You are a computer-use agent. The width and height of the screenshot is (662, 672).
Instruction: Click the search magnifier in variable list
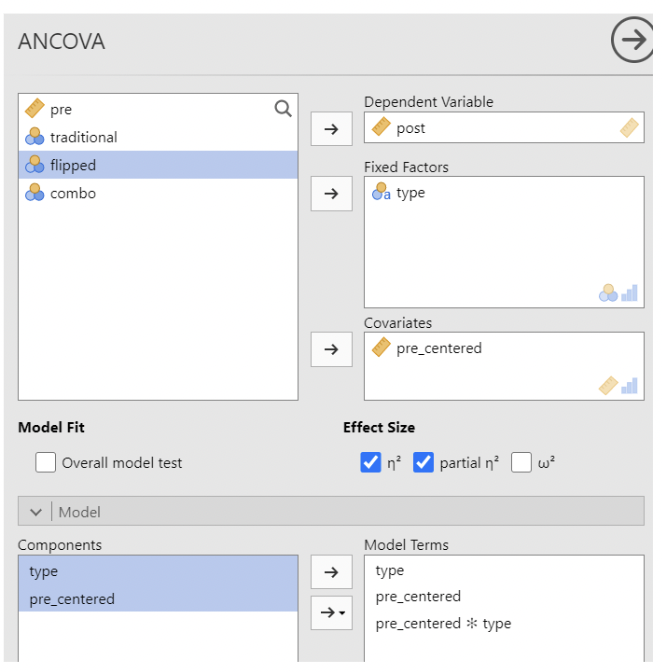coord(283,109)
